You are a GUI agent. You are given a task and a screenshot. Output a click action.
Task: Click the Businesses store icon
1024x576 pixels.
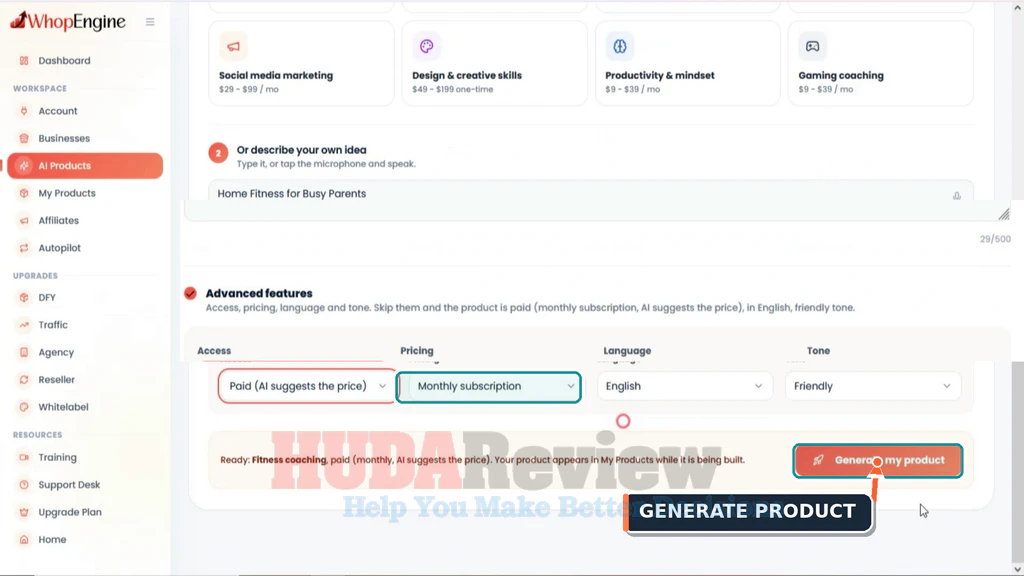coord(24,138)
